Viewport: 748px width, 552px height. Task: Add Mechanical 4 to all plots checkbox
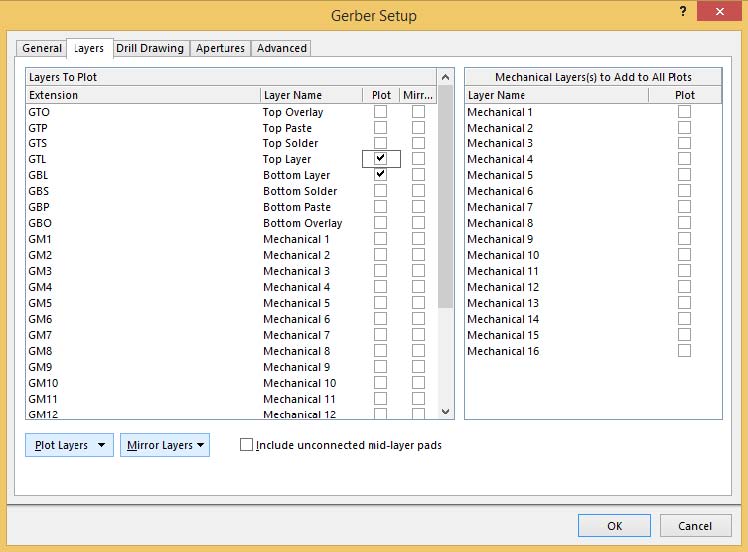[684, 159]
